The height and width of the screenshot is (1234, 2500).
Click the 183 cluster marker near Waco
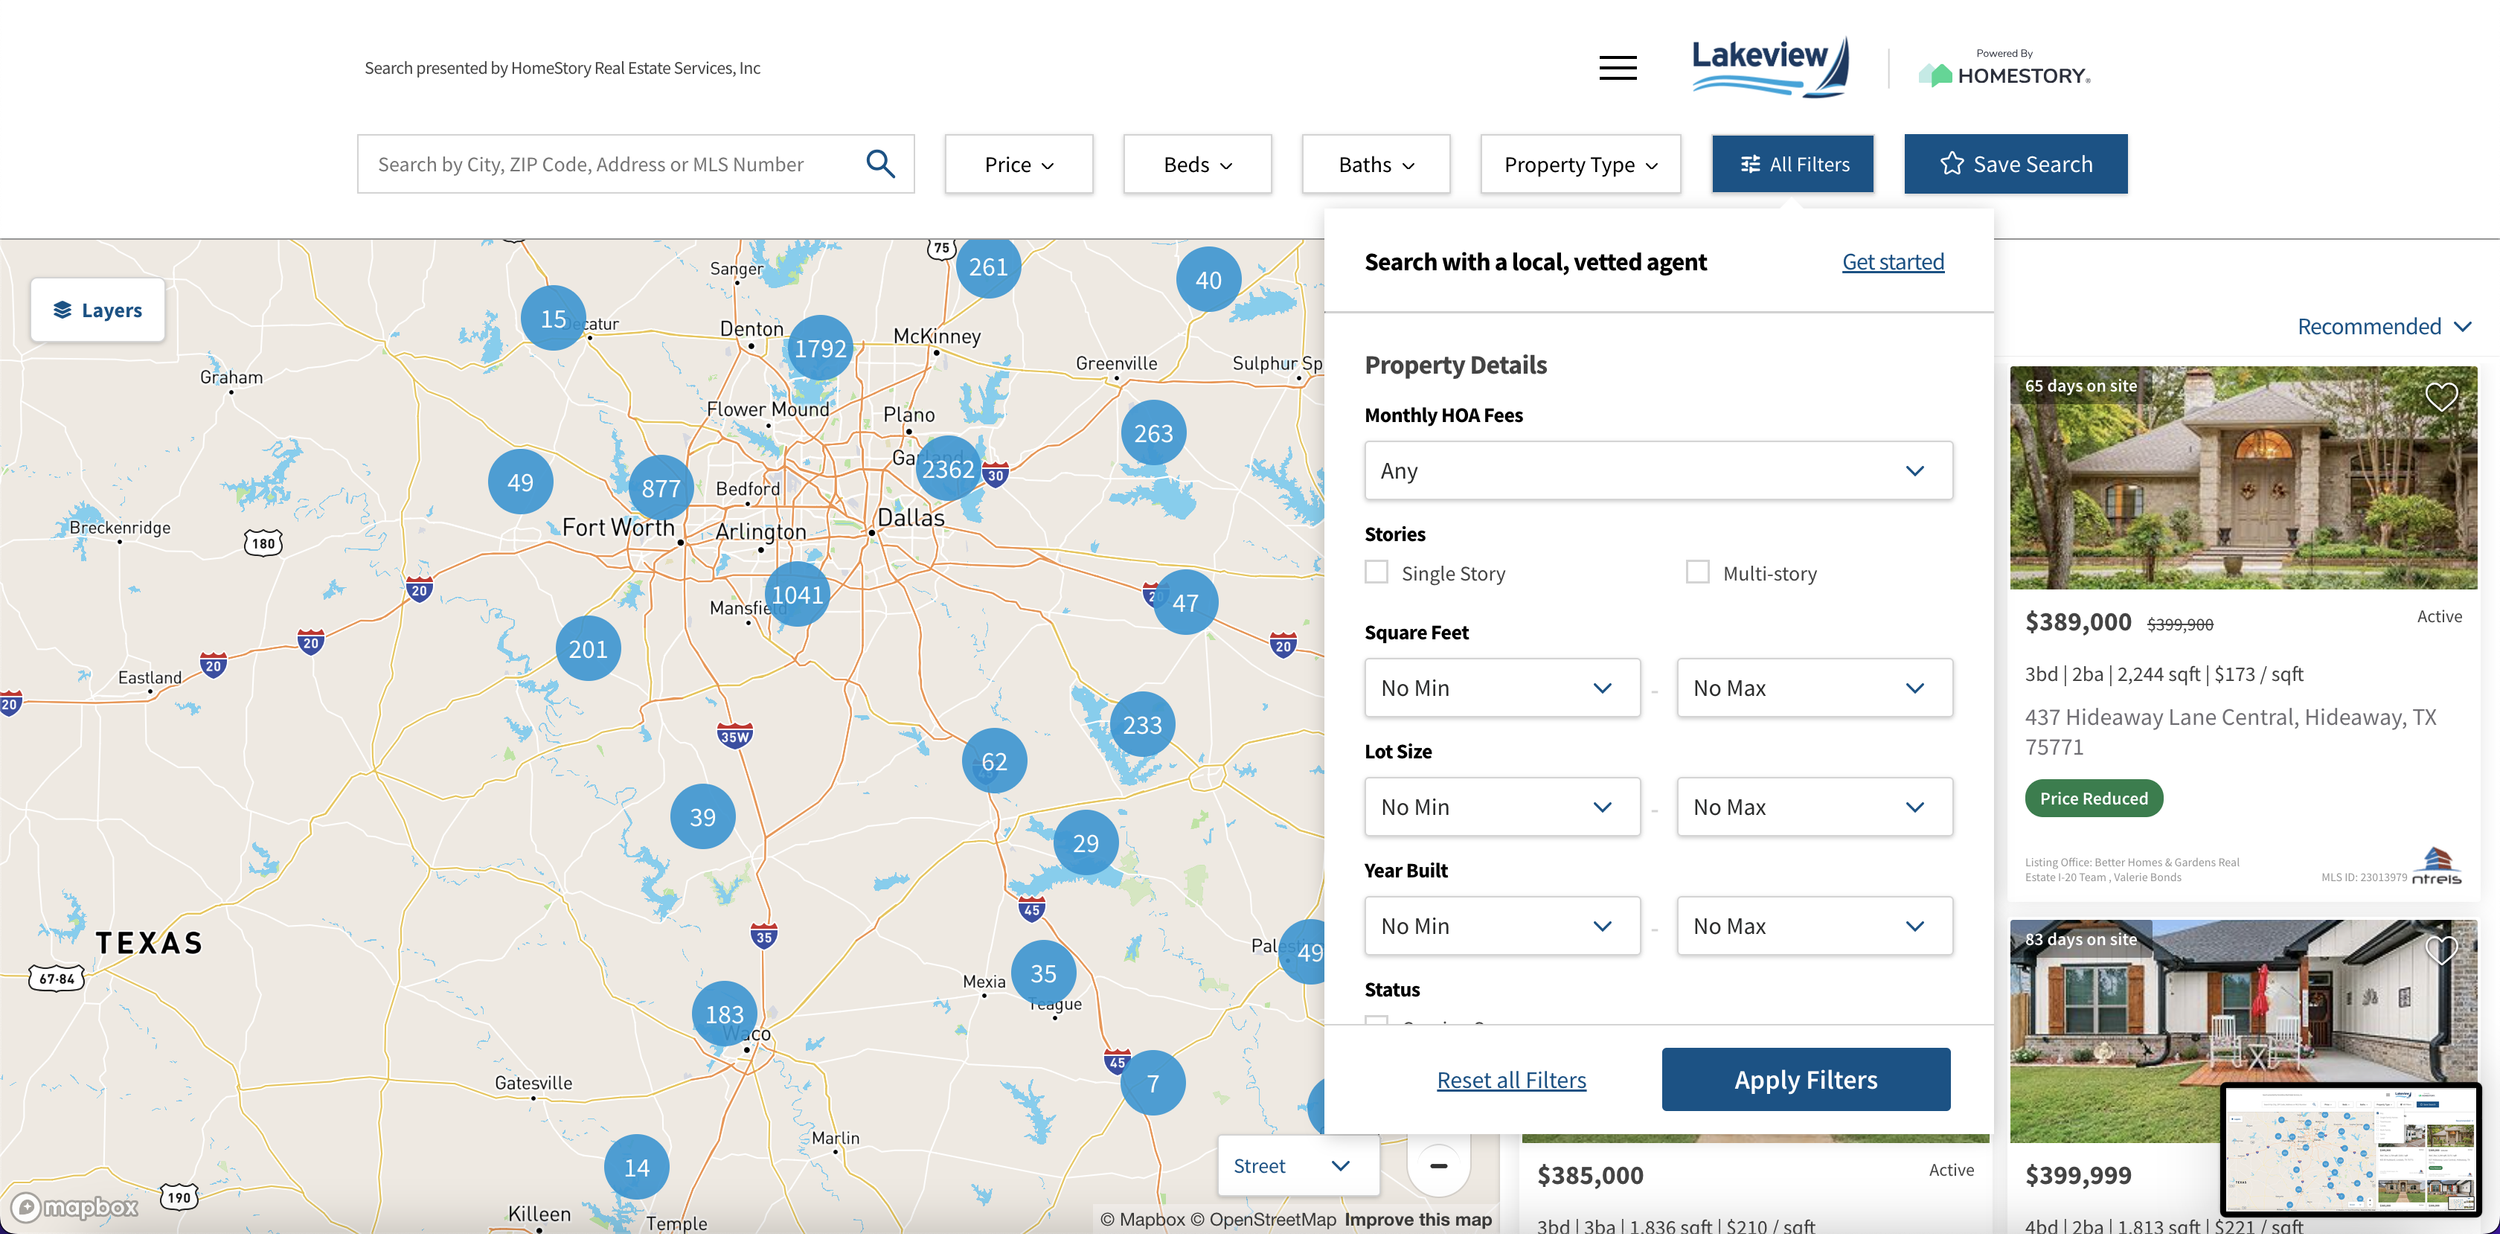(x=724, y=1014)
